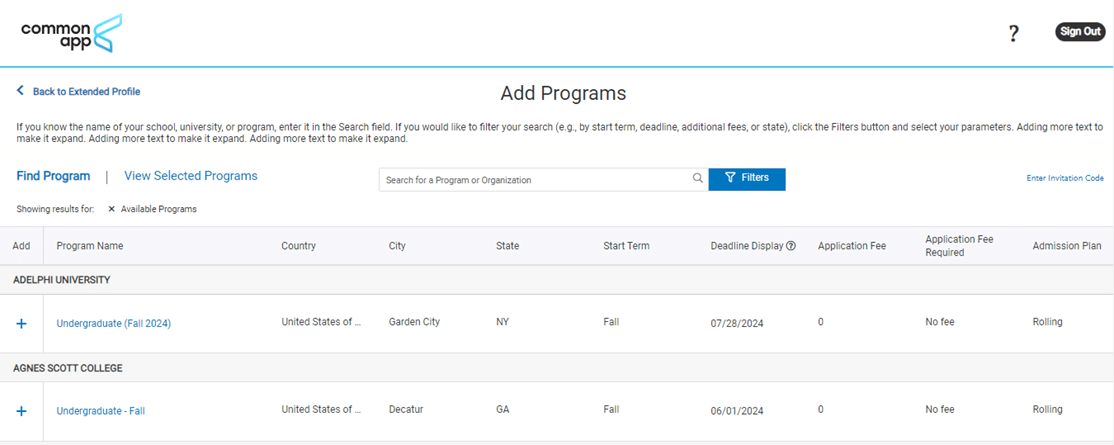
Task: Click the Common App logo
Action: (x=71, y=33)
